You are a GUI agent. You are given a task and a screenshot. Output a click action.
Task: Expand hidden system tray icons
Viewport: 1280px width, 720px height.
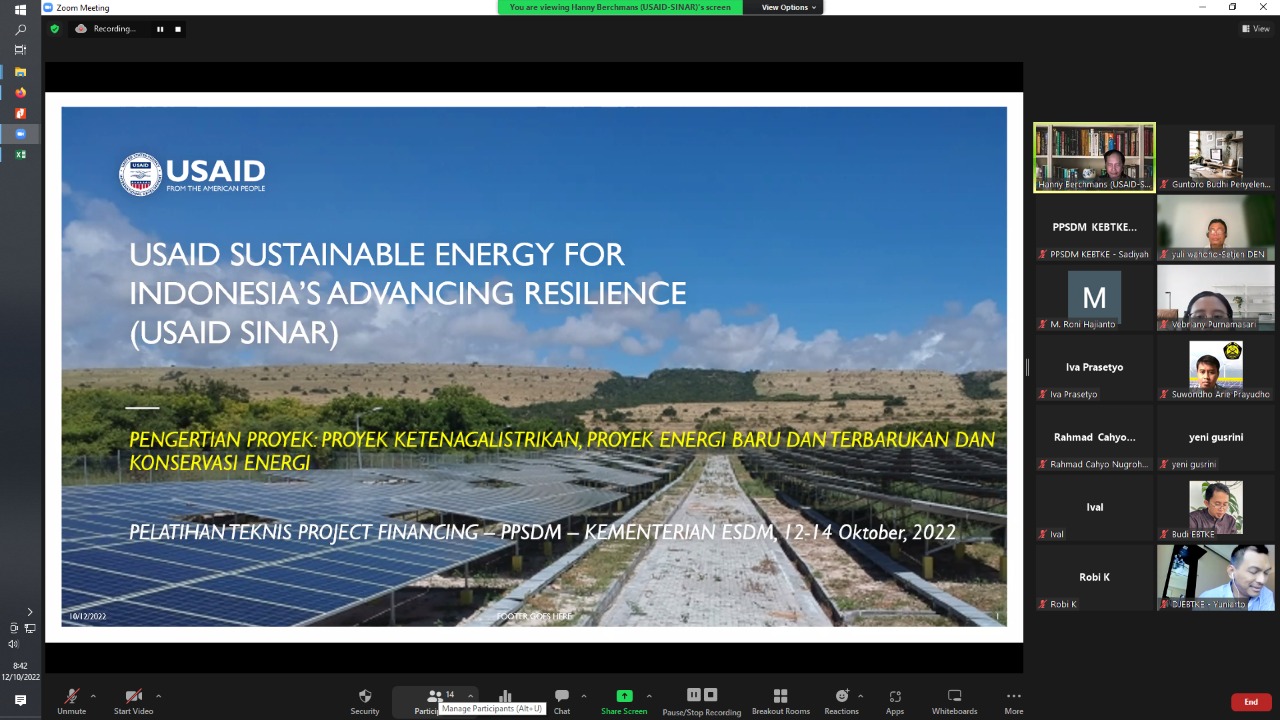29,612
